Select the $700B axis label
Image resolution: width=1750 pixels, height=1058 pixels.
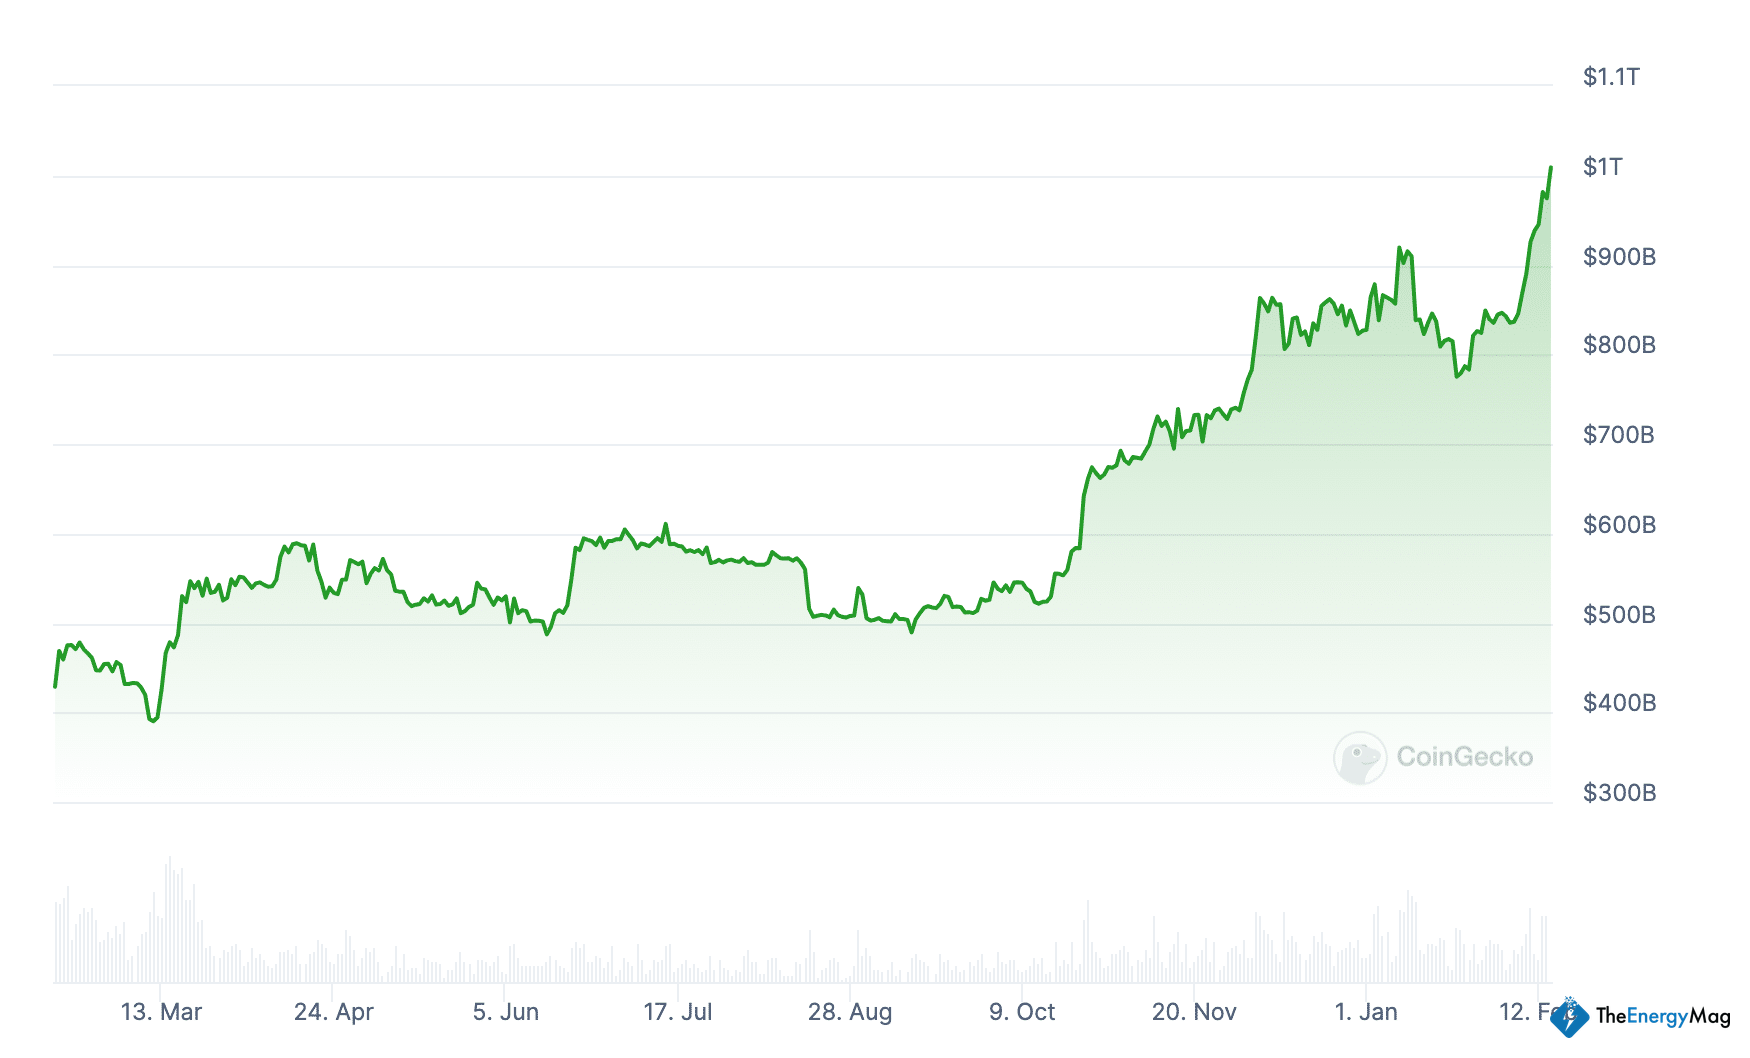tap(1618, 435)
